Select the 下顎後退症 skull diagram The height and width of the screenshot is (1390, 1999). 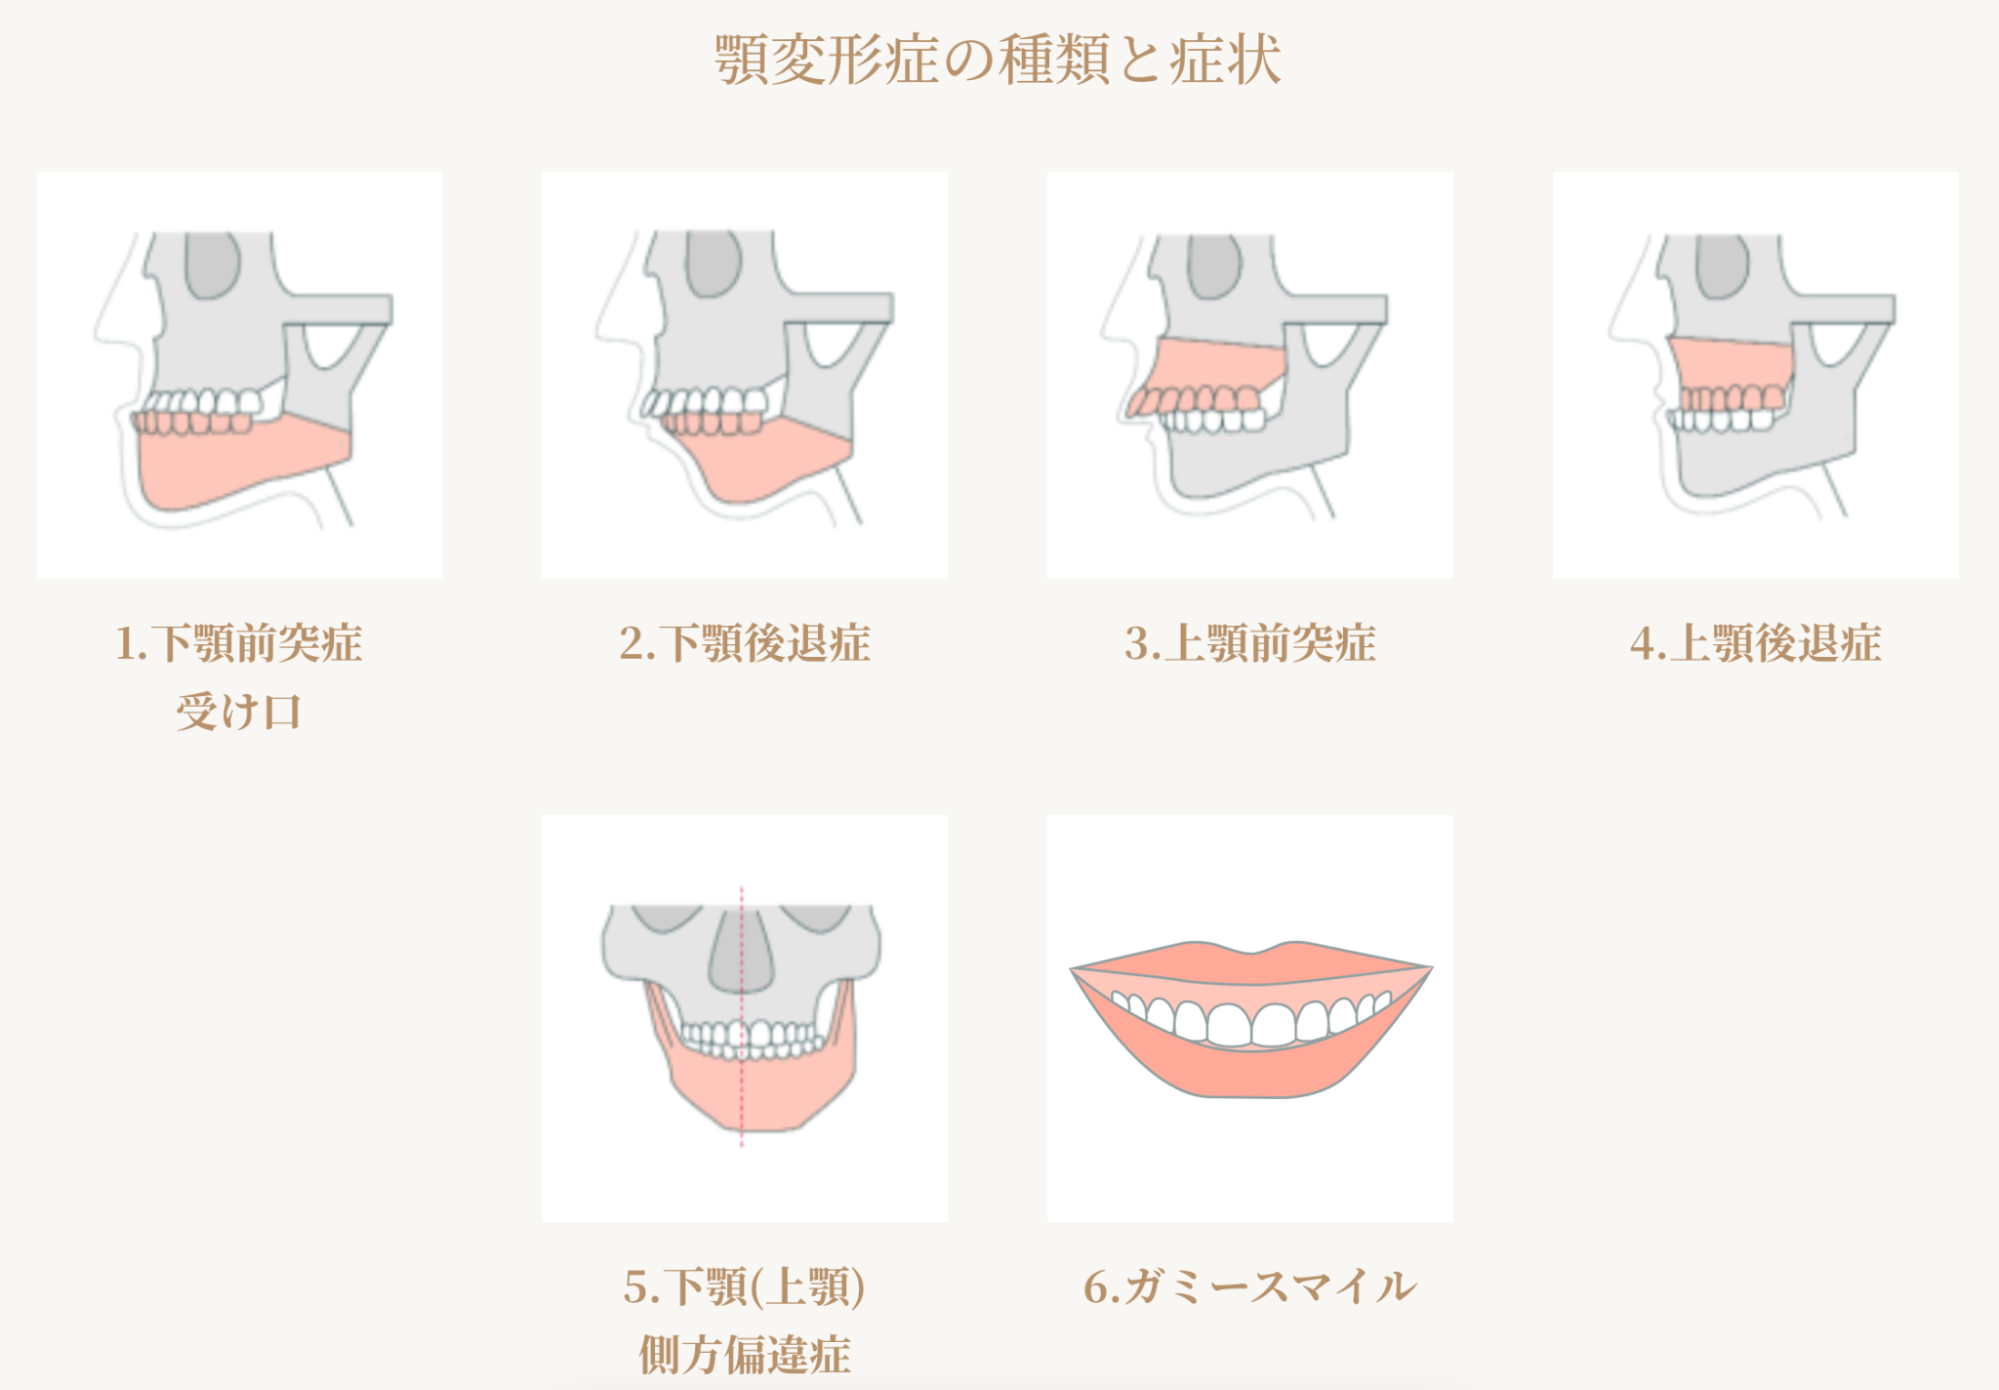pos(745,375)
